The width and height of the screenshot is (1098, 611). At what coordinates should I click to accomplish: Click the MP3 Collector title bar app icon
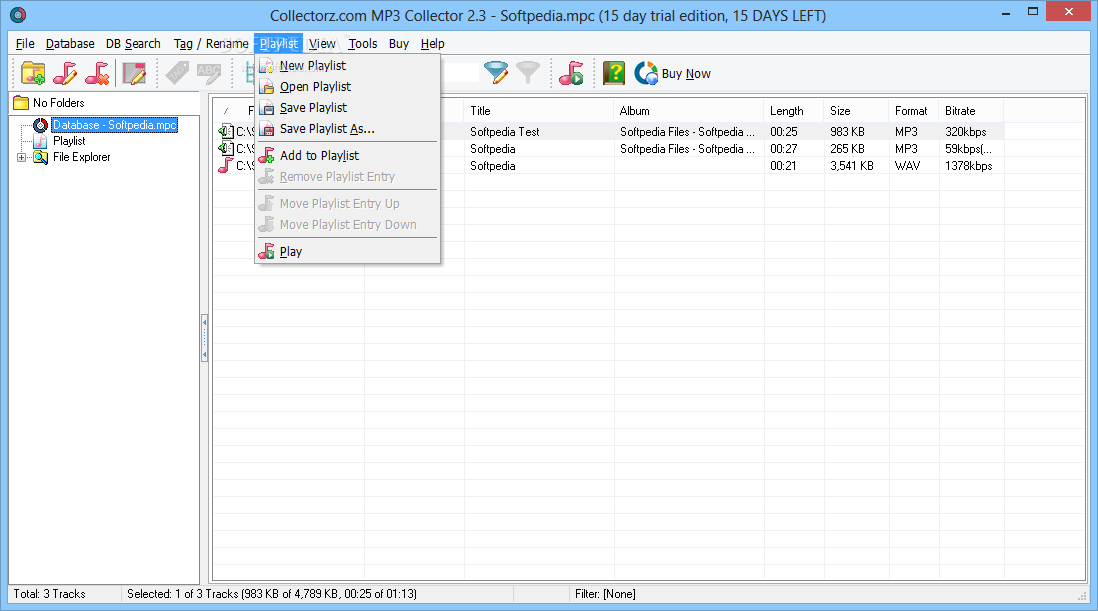pos(18,15)
